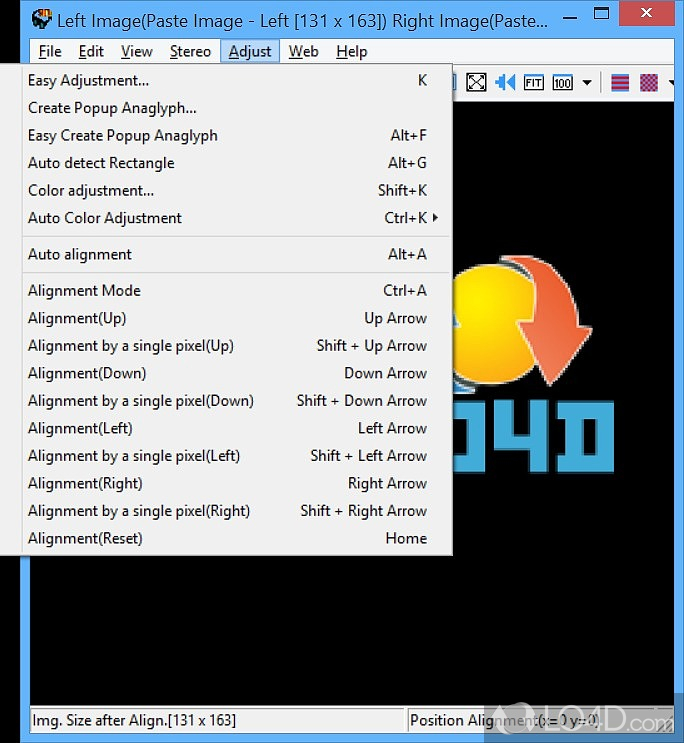Maximize the application window
The width and height of the screenshot is (684, 743).
pos(601,14)
